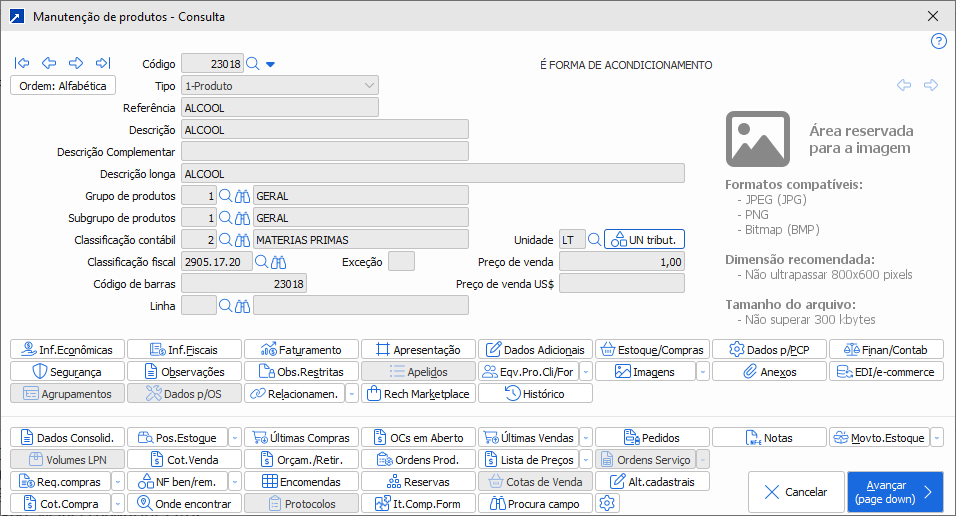Open the help question mark icon
Screen dimensions: 956x516
click(938, 41)
